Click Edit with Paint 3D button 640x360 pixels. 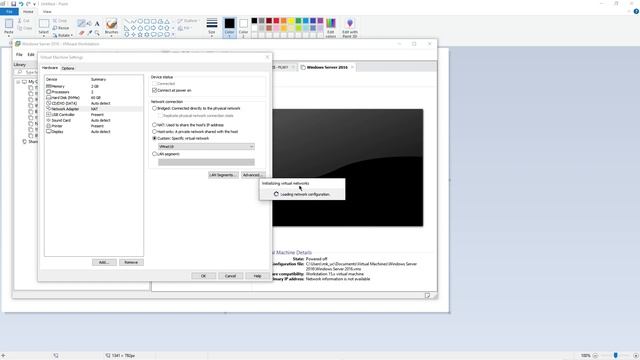pos(350,27)
